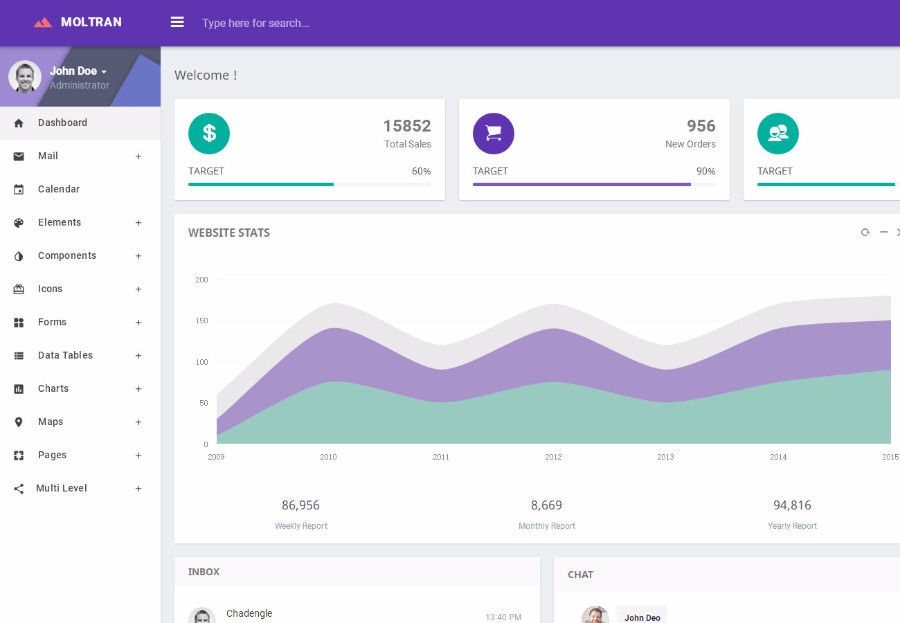This screenshot has height=623, width=900.
Task: Select Data Tables in the sidebar
Action: point(65,355)
